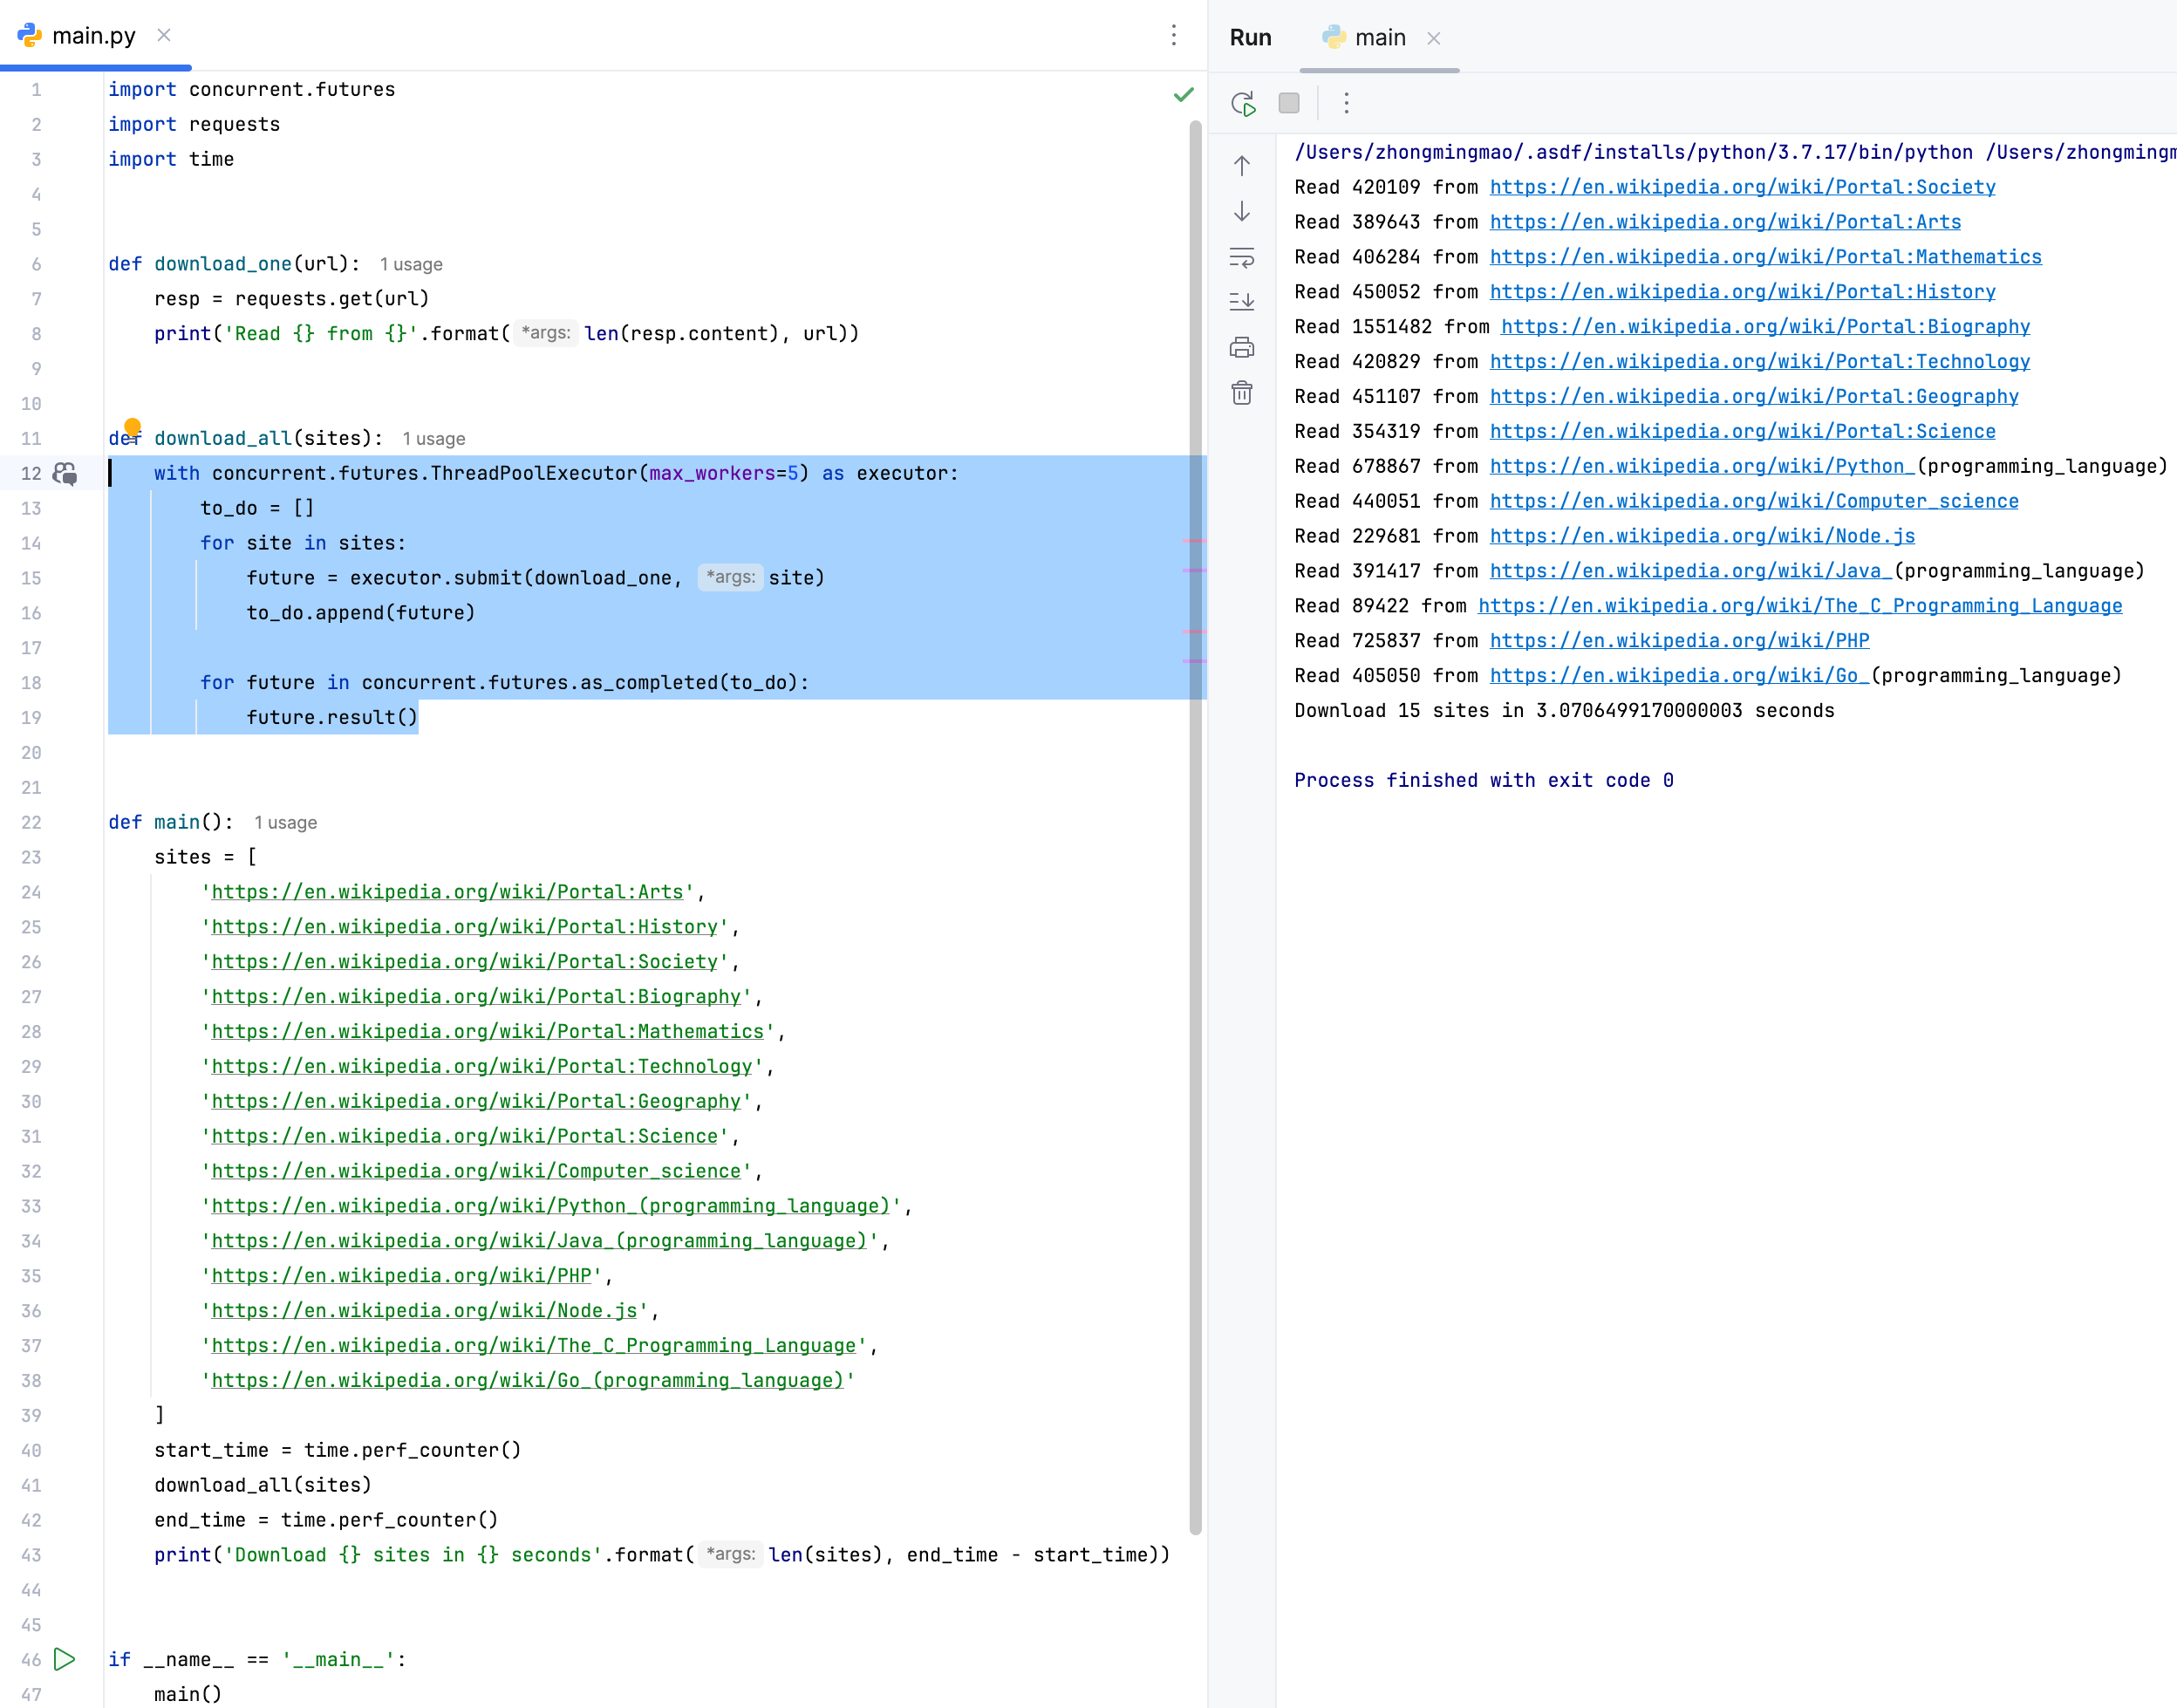Click the Down the stack trace arrow
The width and height of the screenshot is (2177, 1708).
(x=1242, y=211)
